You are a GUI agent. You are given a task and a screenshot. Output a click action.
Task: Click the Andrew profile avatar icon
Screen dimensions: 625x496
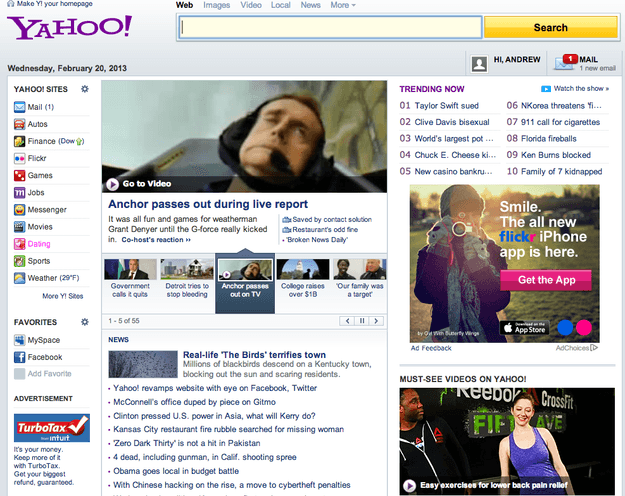[x=479, y=64]
